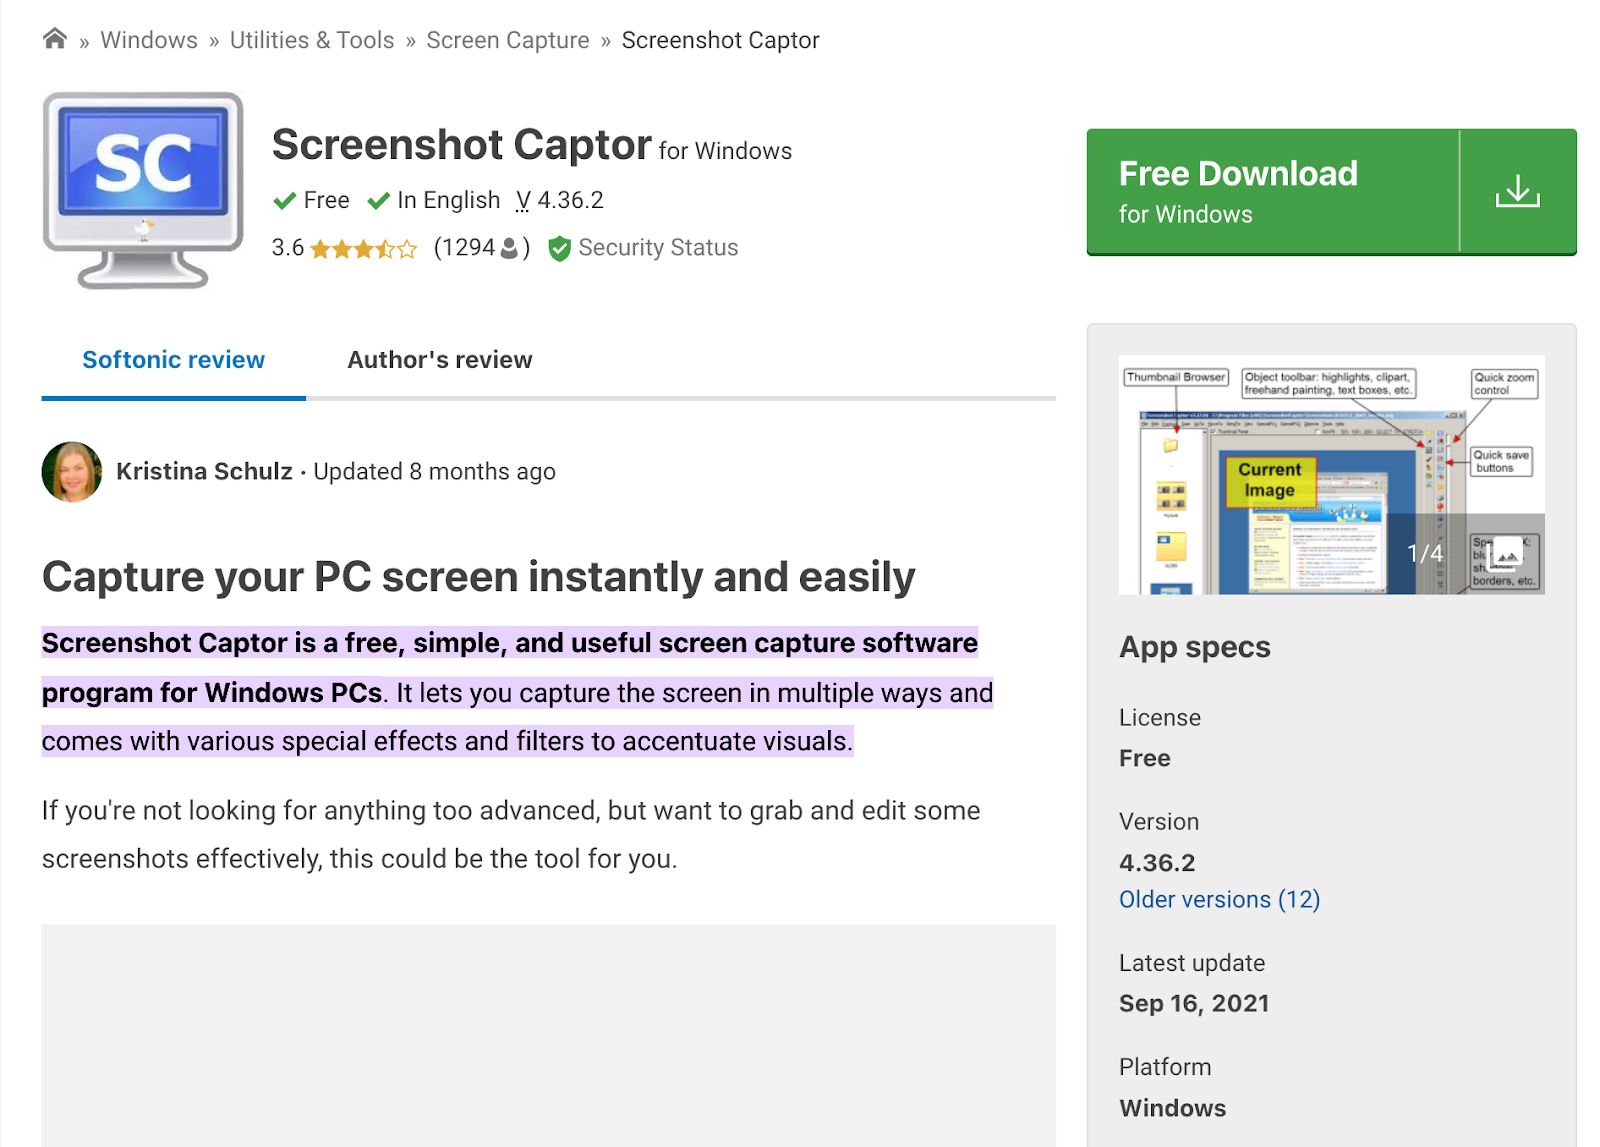Image resolution: width=1600 pixels, height=1147 pixels.
Task: Click the Screenshot Captor SC monitor logo
Action: tap(143, 190)
